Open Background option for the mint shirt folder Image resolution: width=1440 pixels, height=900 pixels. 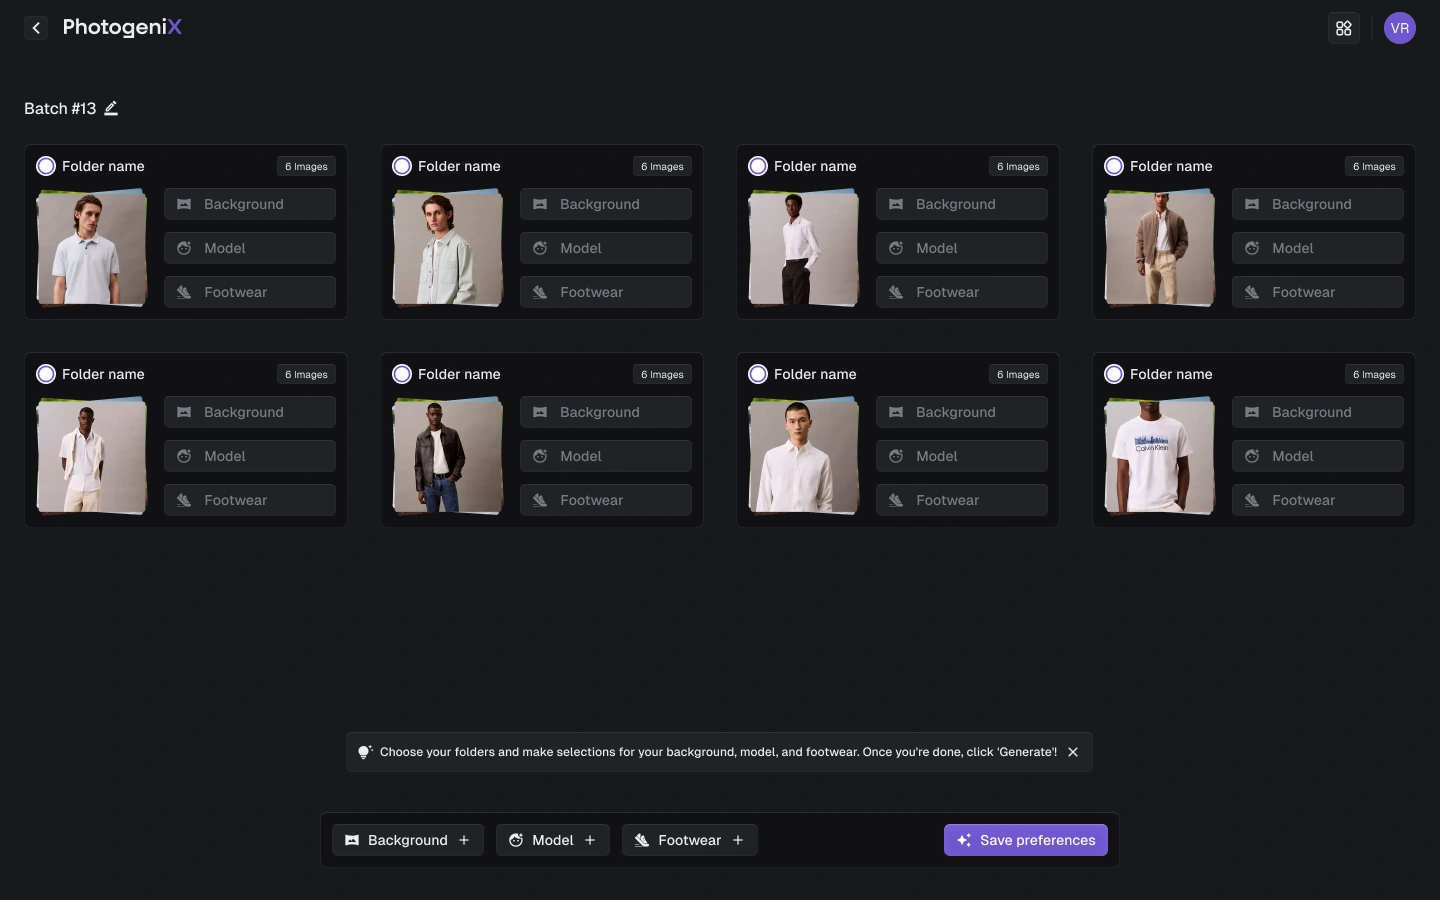click(x=605, y=204)
